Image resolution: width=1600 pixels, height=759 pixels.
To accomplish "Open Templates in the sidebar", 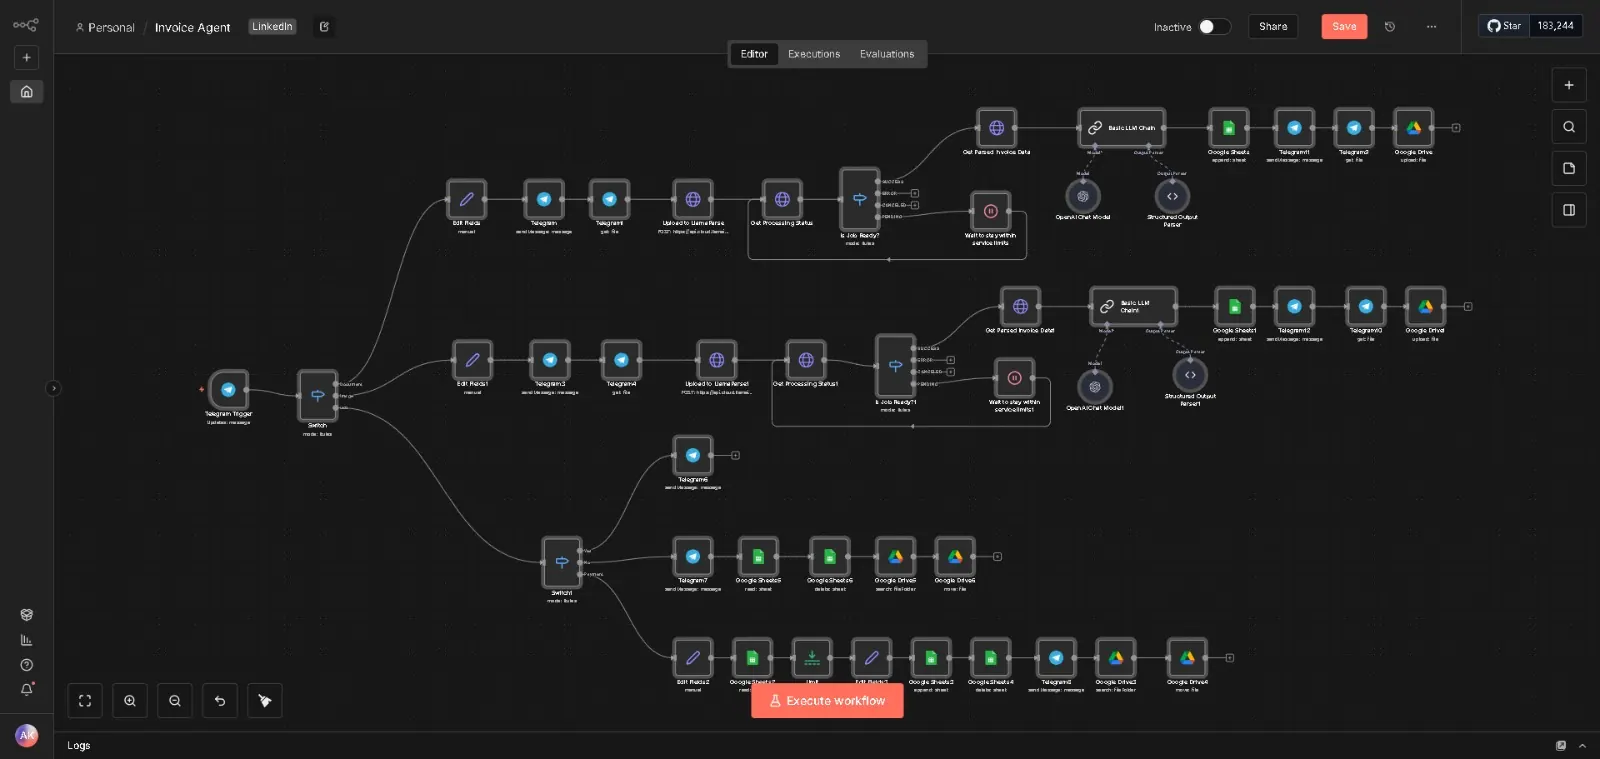I will point(27,615).
